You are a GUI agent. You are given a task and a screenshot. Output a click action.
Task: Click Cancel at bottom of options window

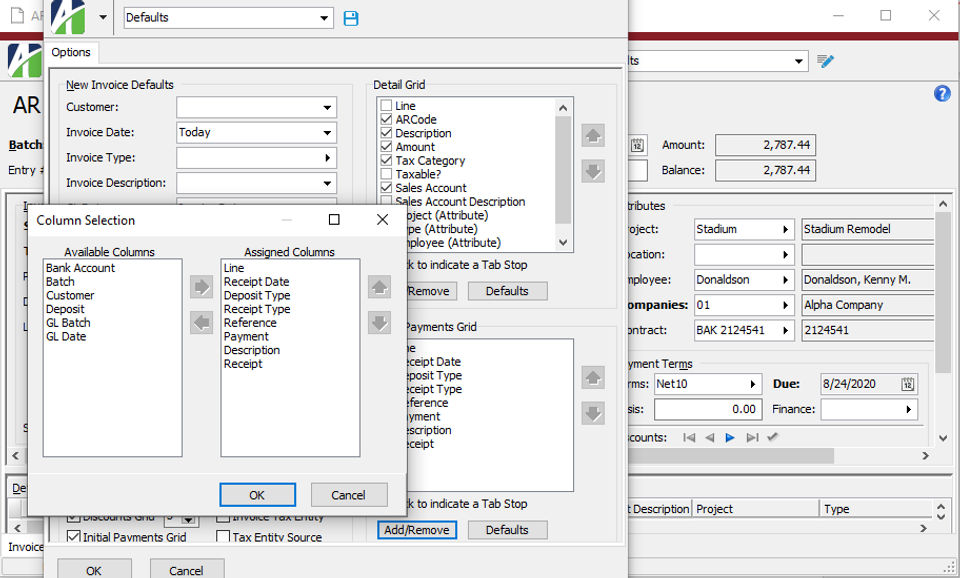coord(186,569)
